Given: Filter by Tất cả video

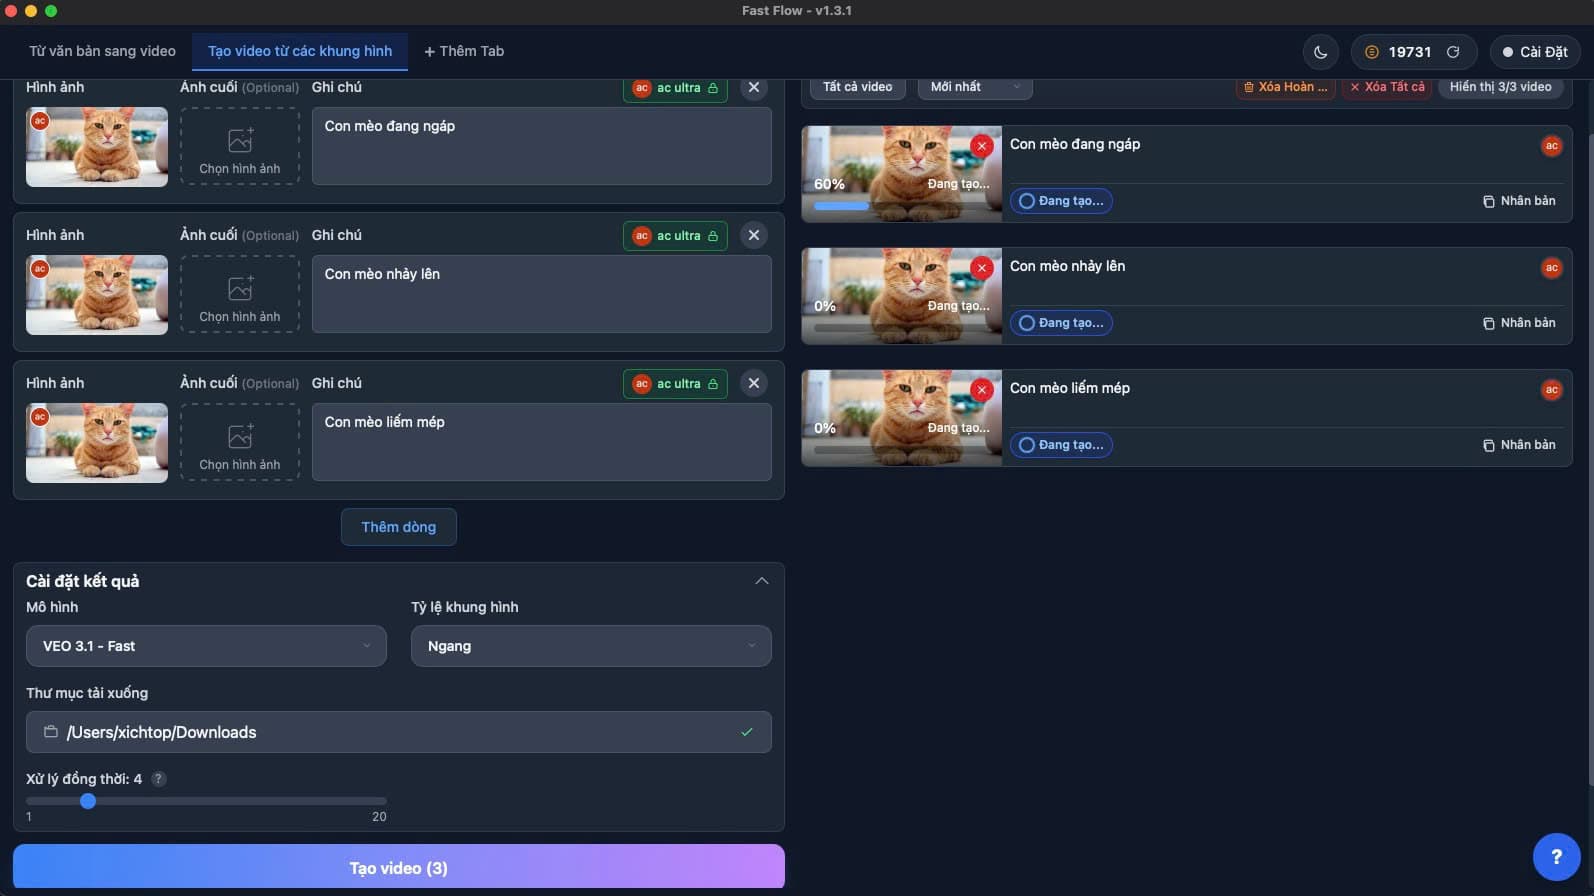Looking at the screenshot, I should point(858,87).
